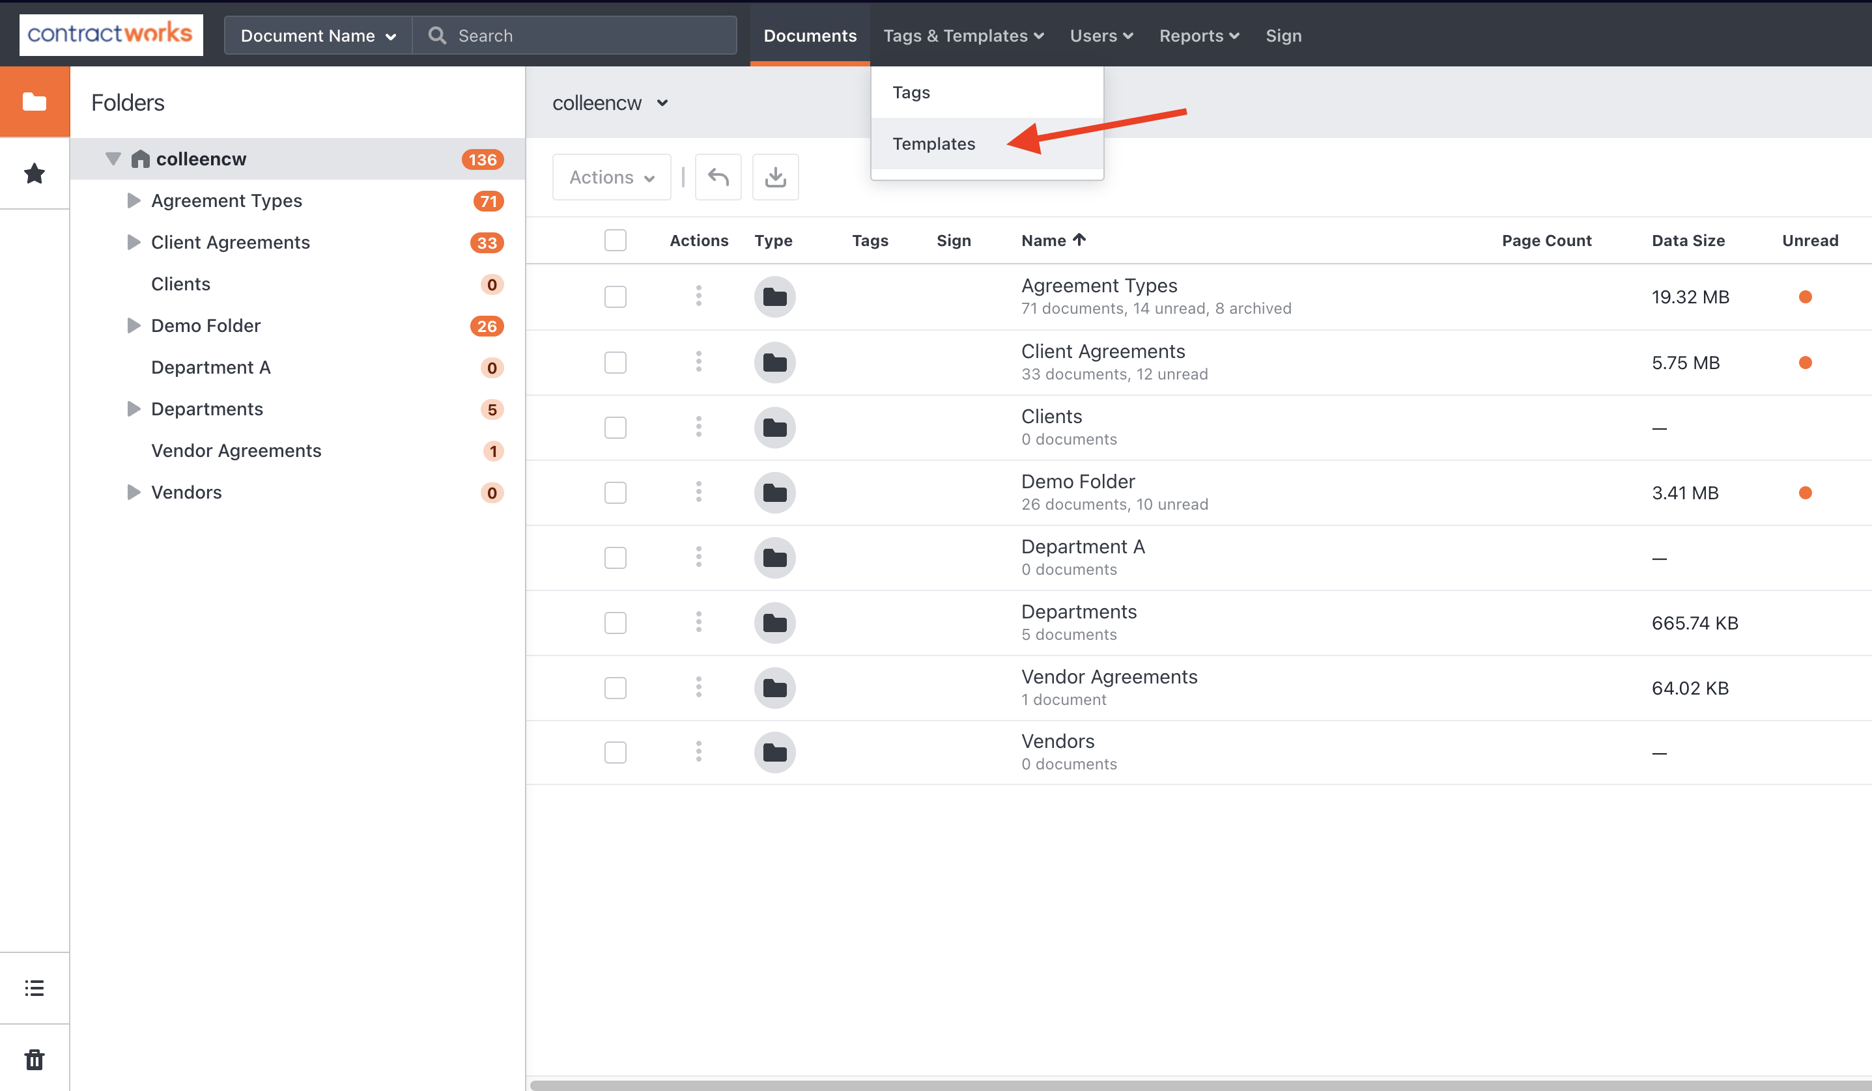
Task: Click the download icon in the toolbar
Action: [x=775, y=177]
